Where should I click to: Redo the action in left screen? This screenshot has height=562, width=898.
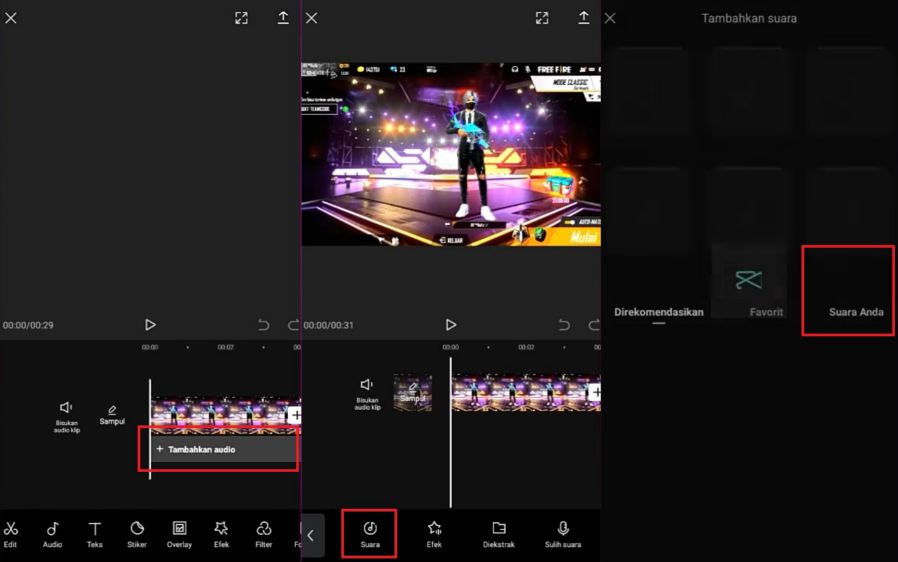294,325
